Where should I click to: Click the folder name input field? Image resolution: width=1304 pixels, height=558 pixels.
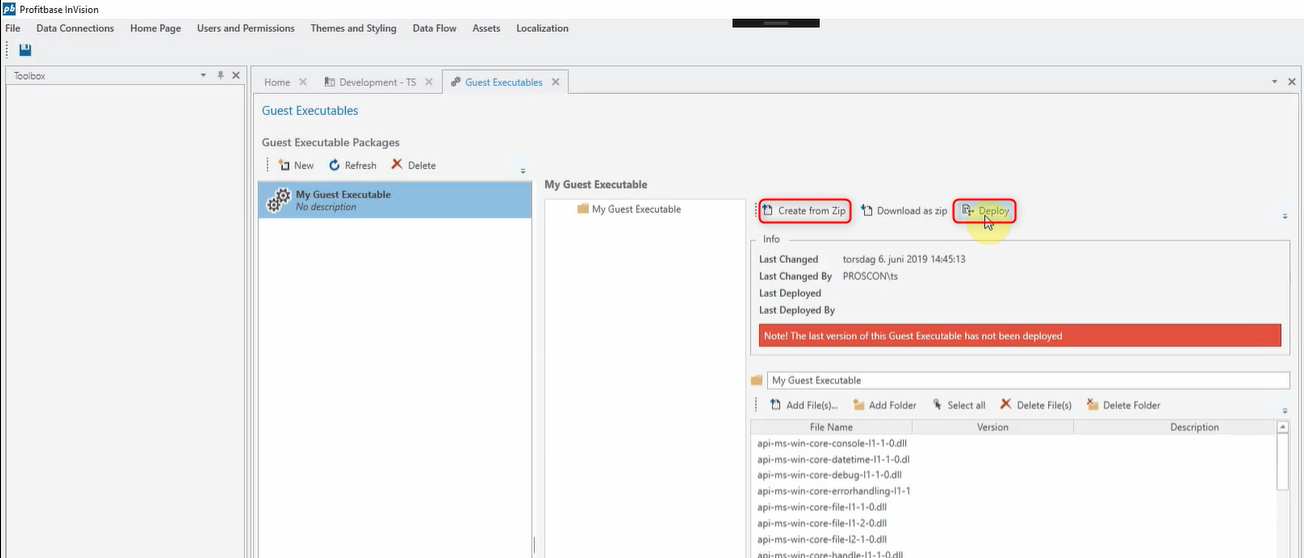click(1027, 380)
